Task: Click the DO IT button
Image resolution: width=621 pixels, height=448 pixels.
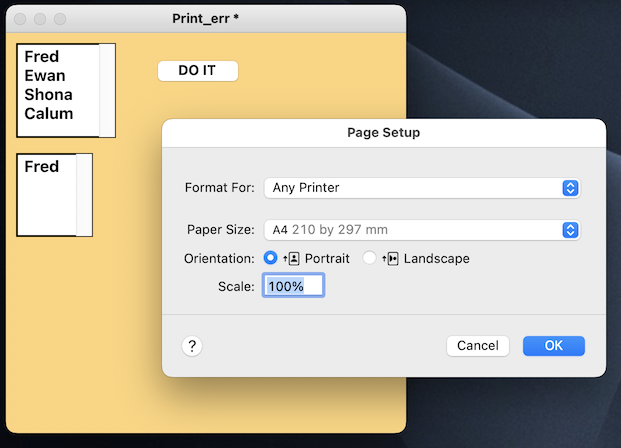Action: (x=197, y=71)
